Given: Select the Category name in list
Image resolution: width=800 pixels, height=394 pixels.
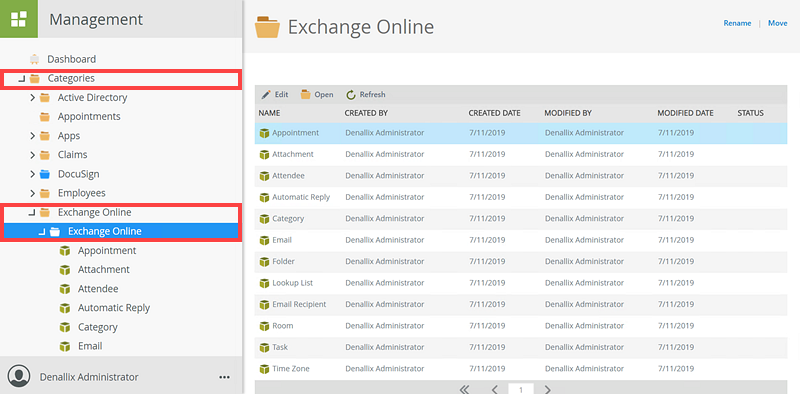Looking at the screenshot, I should (x=288, y=218).
